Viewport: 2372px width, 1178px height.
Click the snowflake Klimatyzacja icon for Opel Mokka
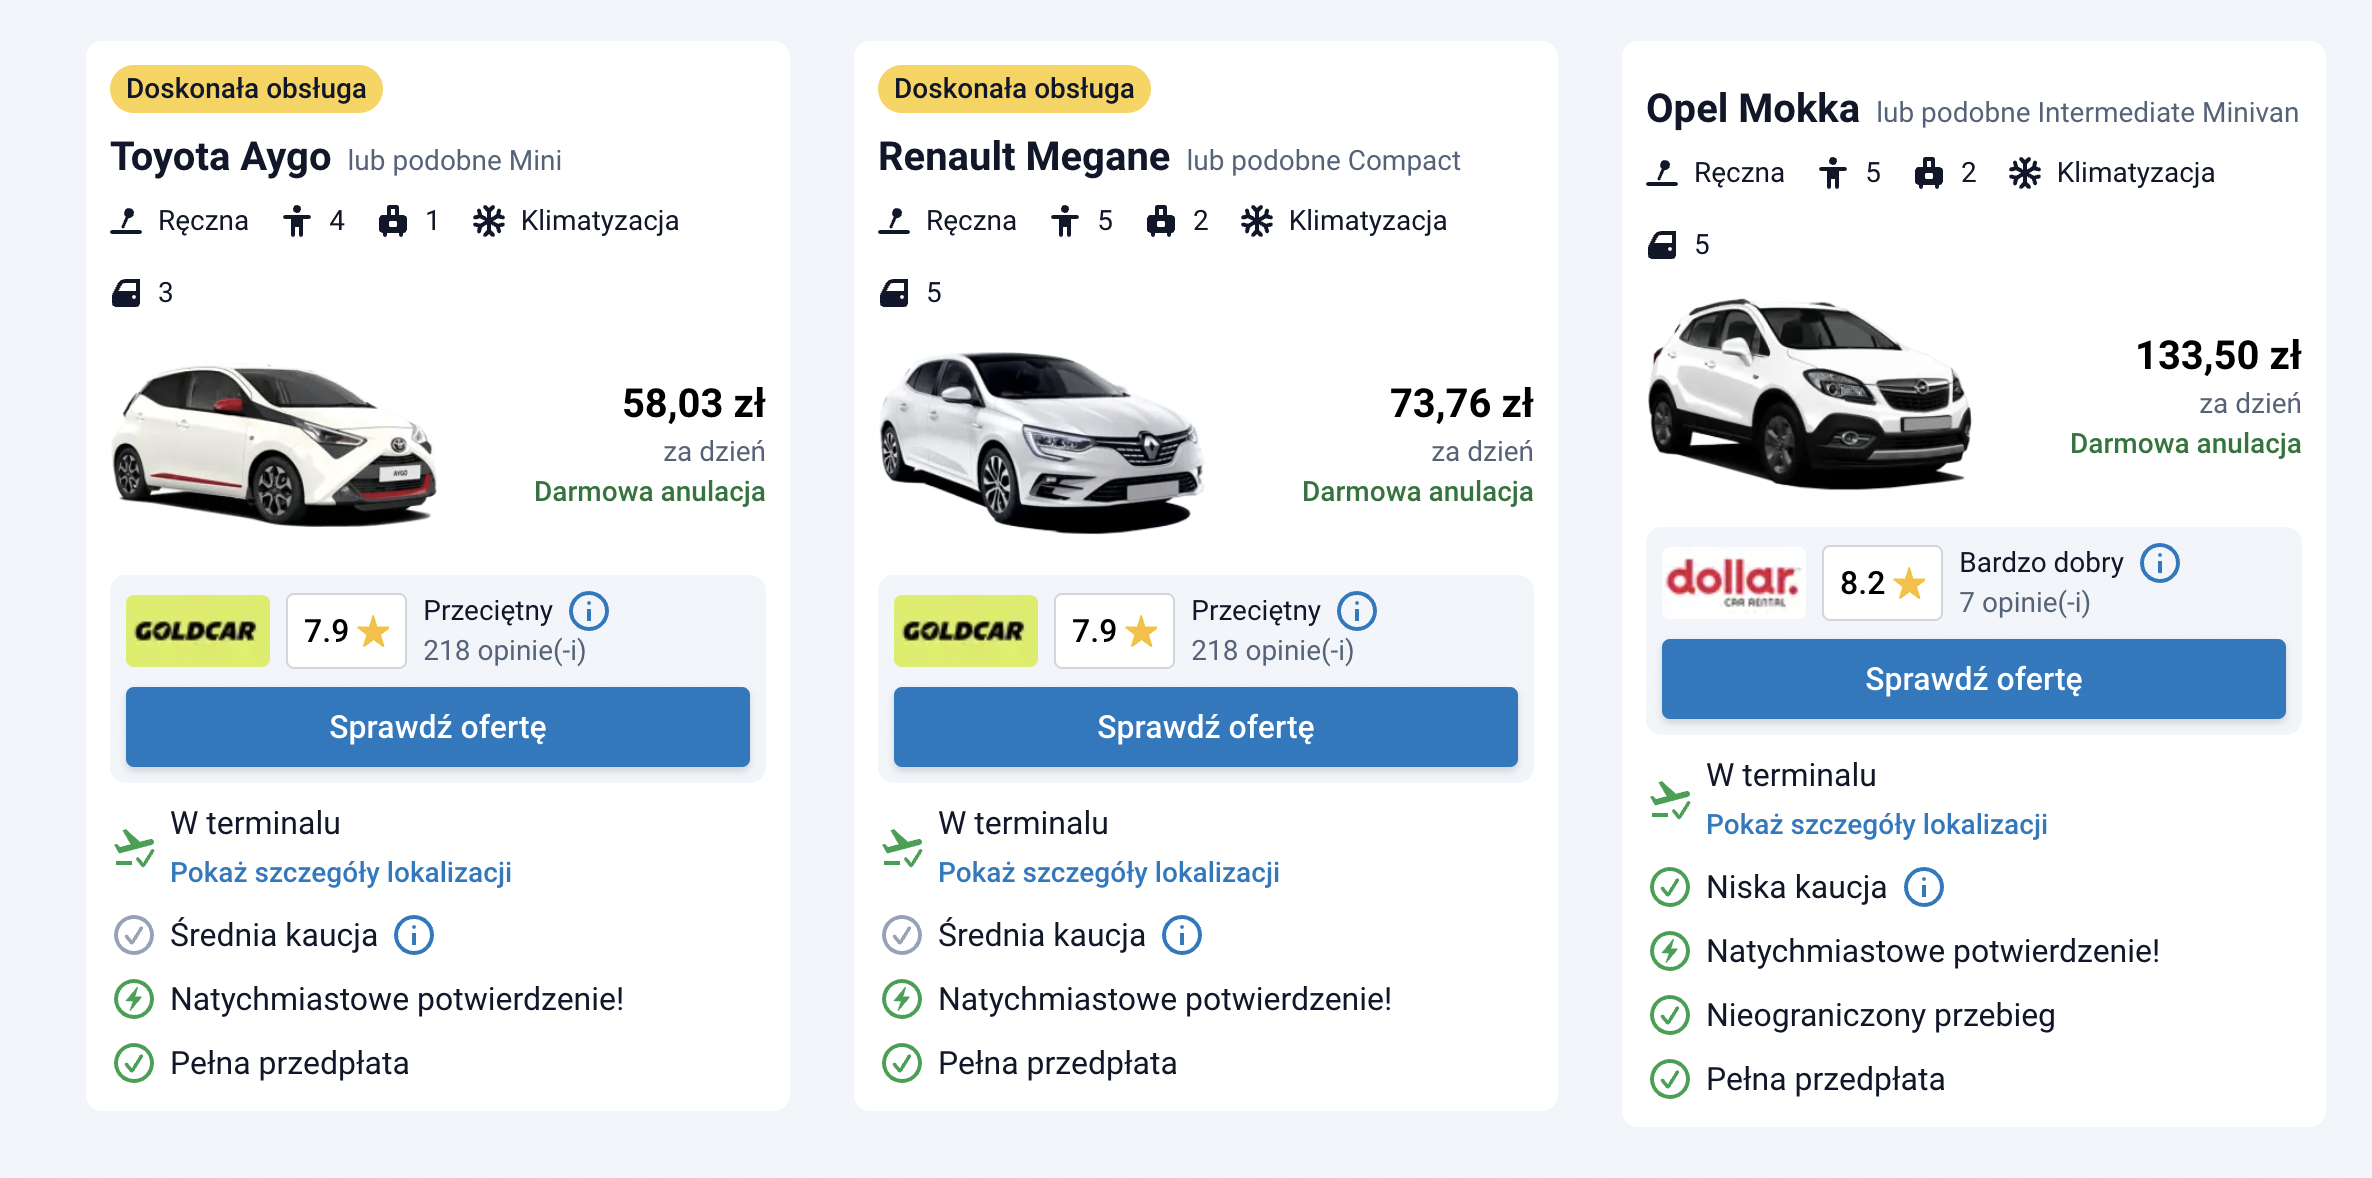2025,173
